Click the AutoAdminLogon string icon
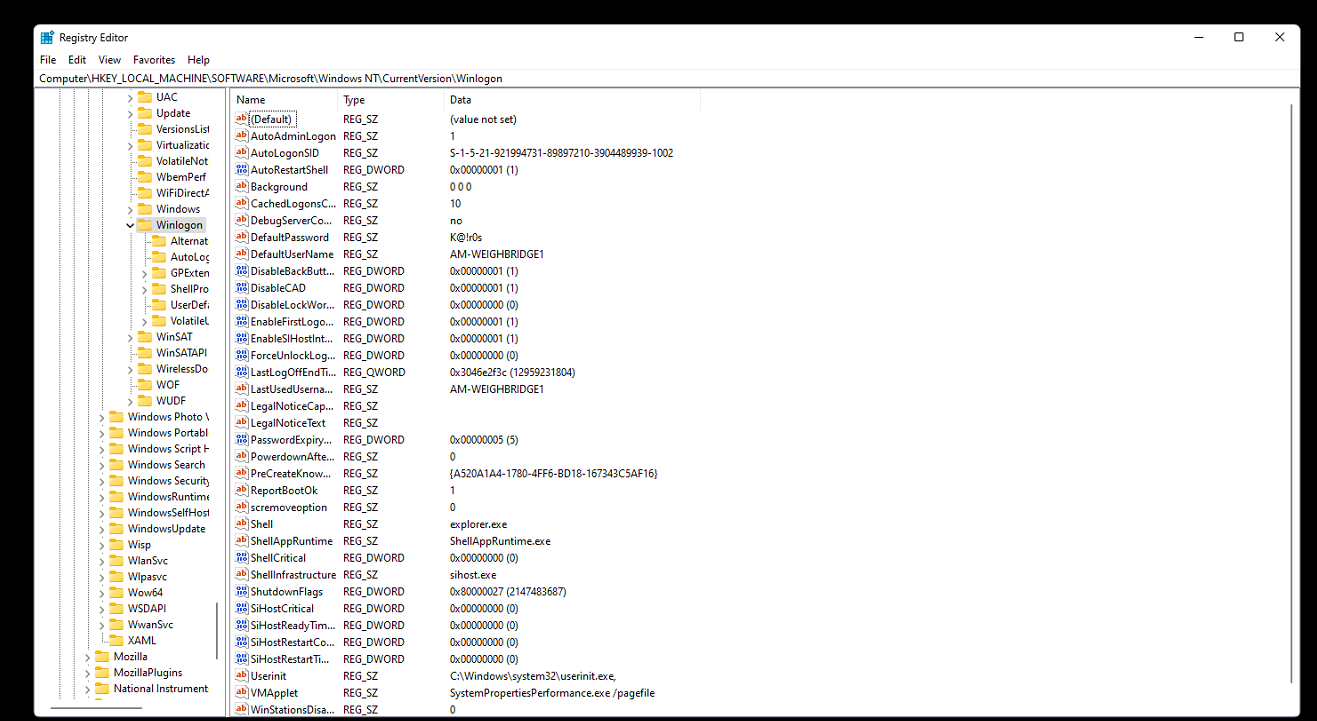 [x=241, y=136]
